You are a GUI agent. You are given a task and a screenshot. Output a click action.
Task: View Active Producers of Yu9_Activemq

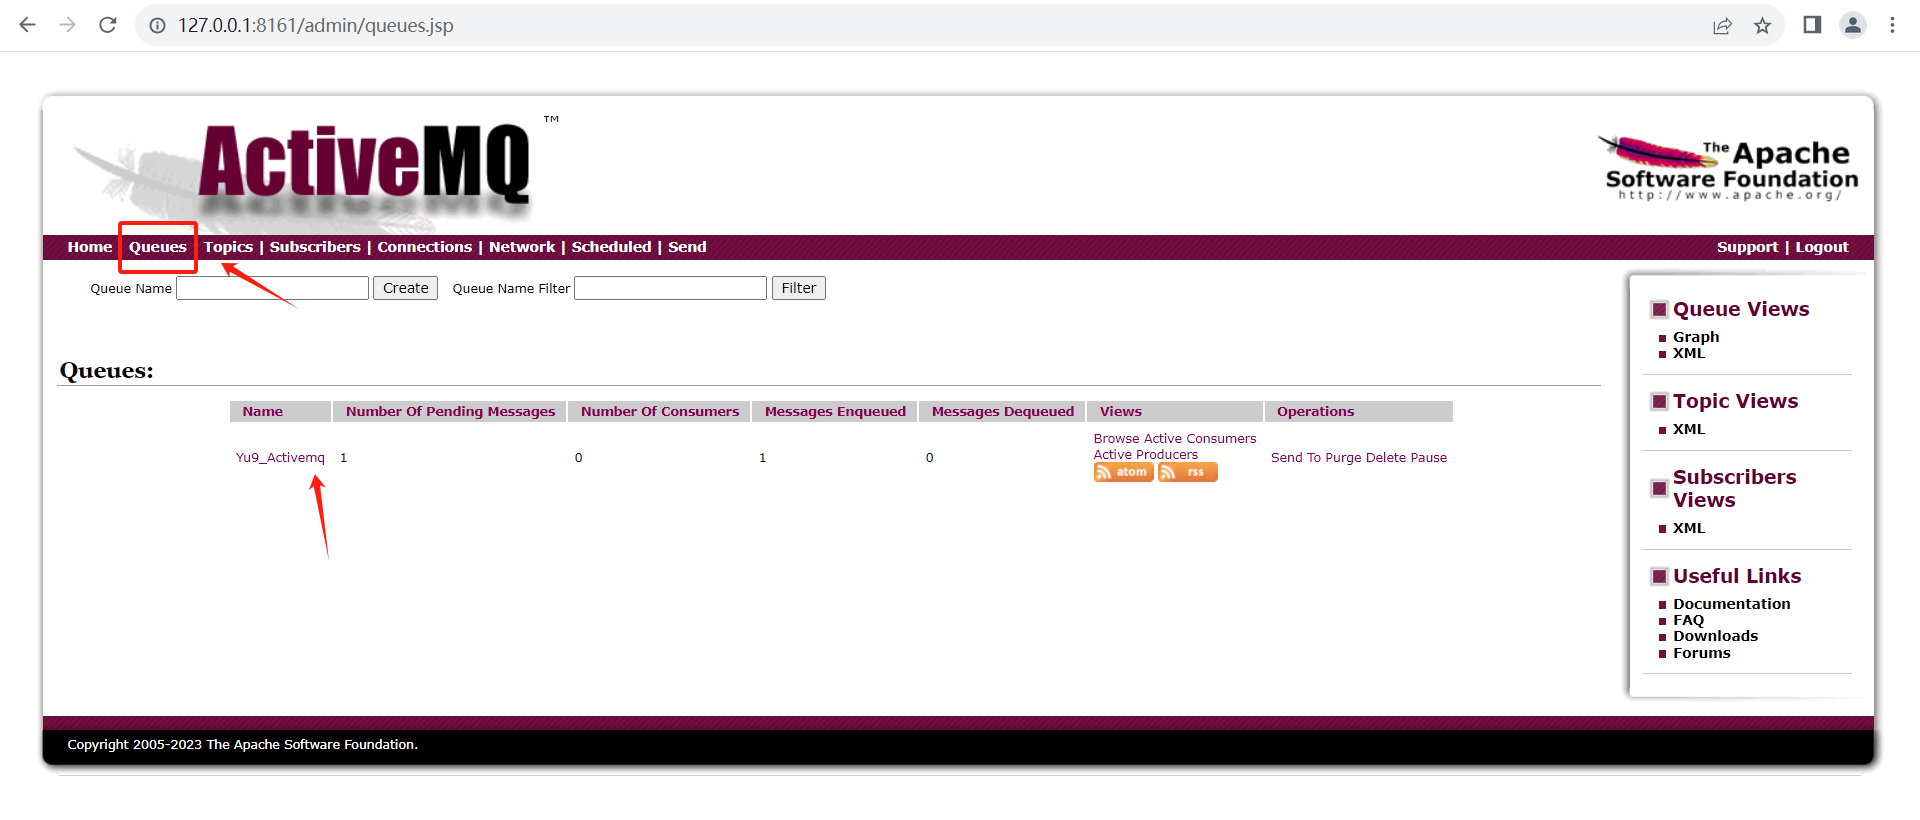click(1145, 454)
